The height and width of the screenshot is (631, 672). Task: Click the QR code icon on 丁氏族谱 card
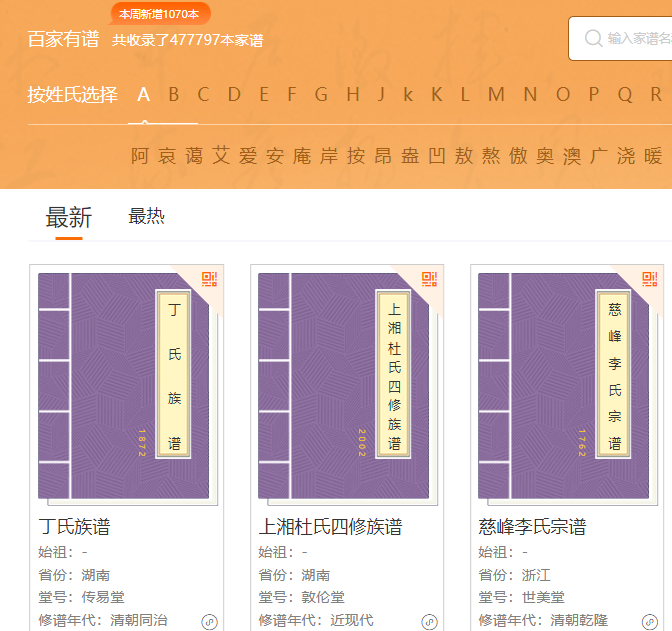(x=209, y=279)
